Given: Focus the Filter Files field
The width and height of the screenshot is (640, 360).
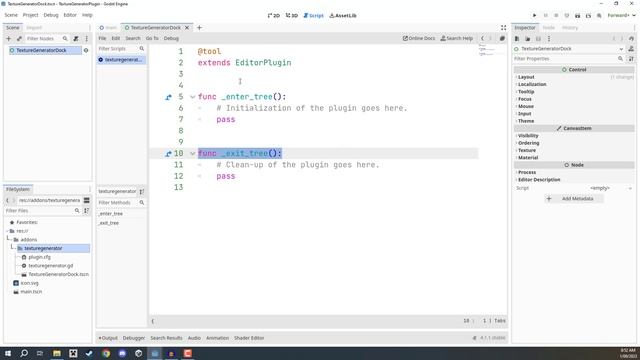Looking at the screenshot, I should tap(42, 211).
